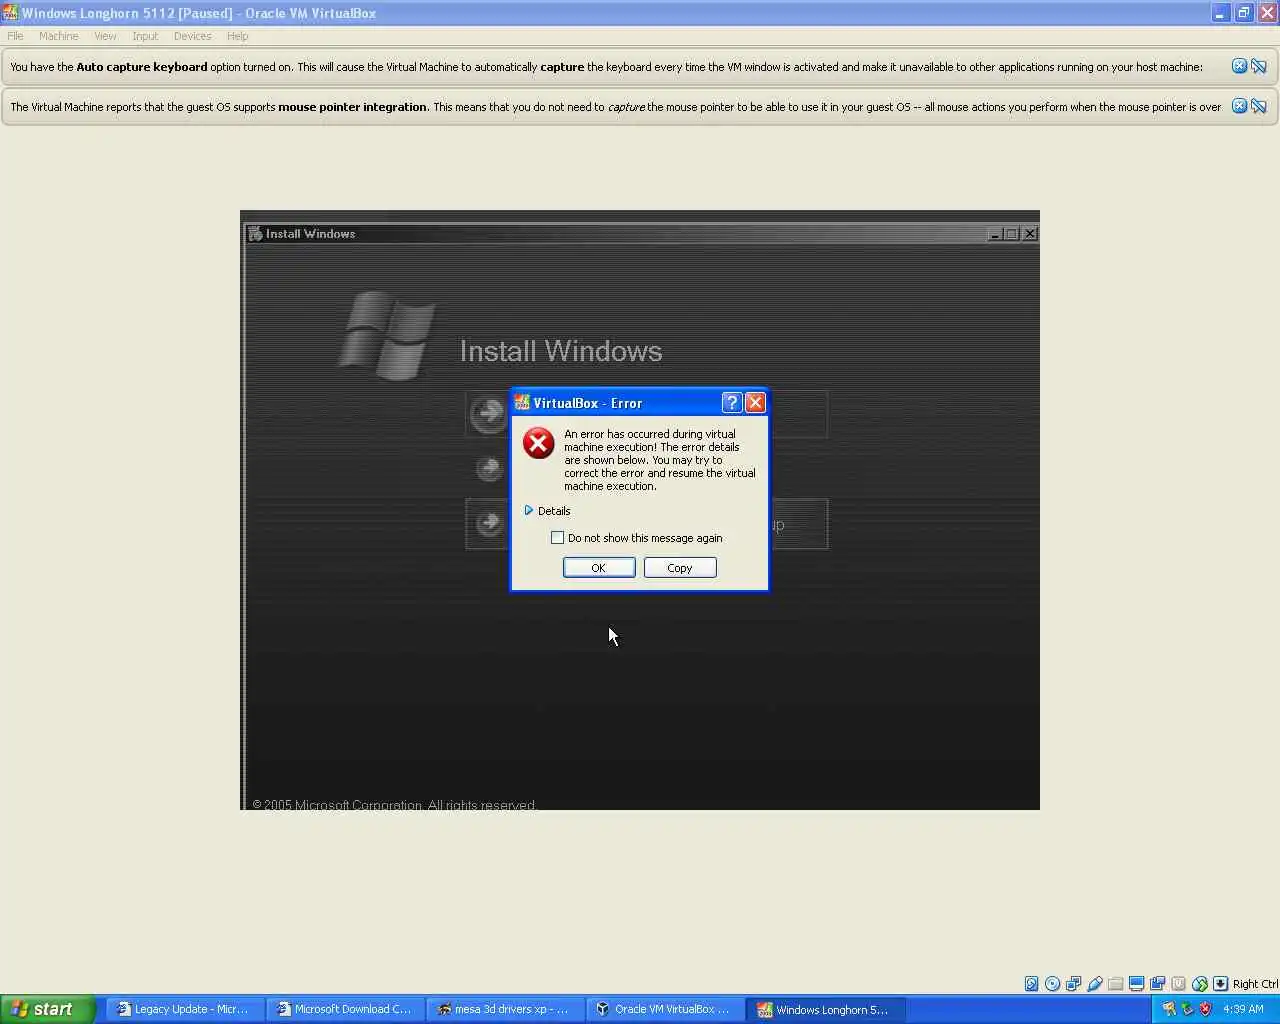Click the Windows Longhorn 5... taskbar button

(x=825, y=1009)
